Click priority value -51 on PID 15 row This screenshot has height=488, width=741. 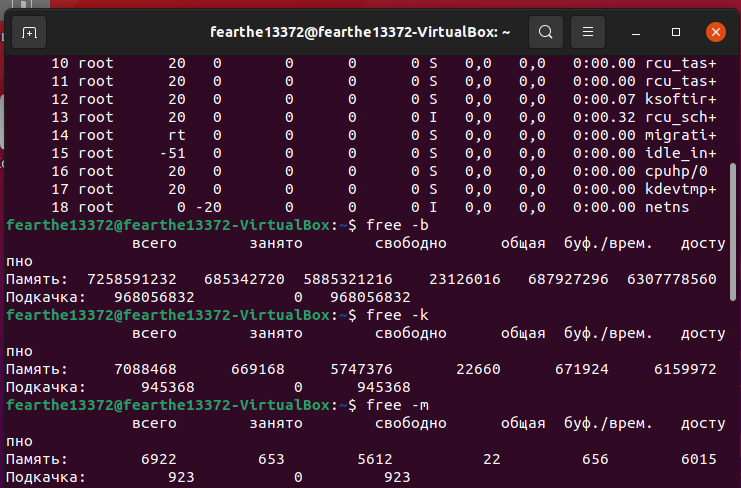[172, 153]
